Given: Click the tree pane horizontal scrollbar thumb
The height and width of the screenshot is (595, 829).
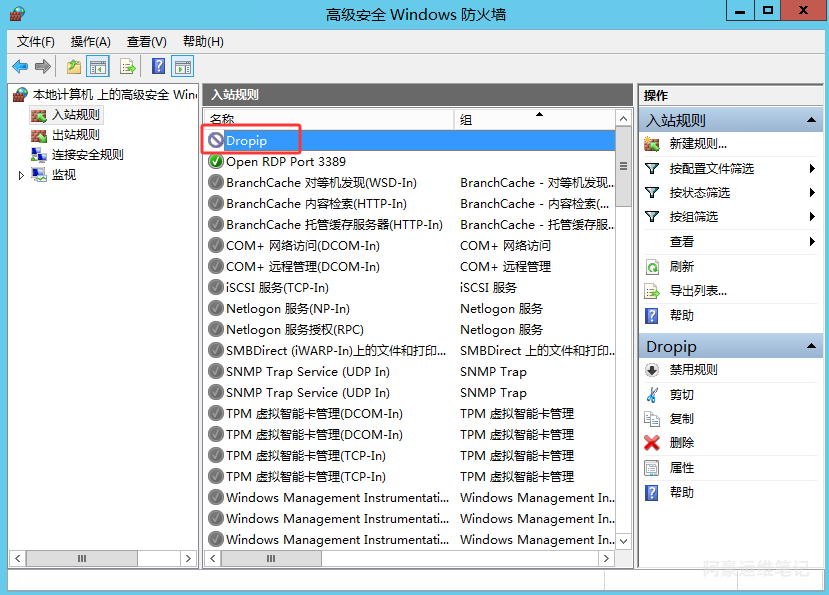Looking at the screenshot, I should (x=82, y=558).
